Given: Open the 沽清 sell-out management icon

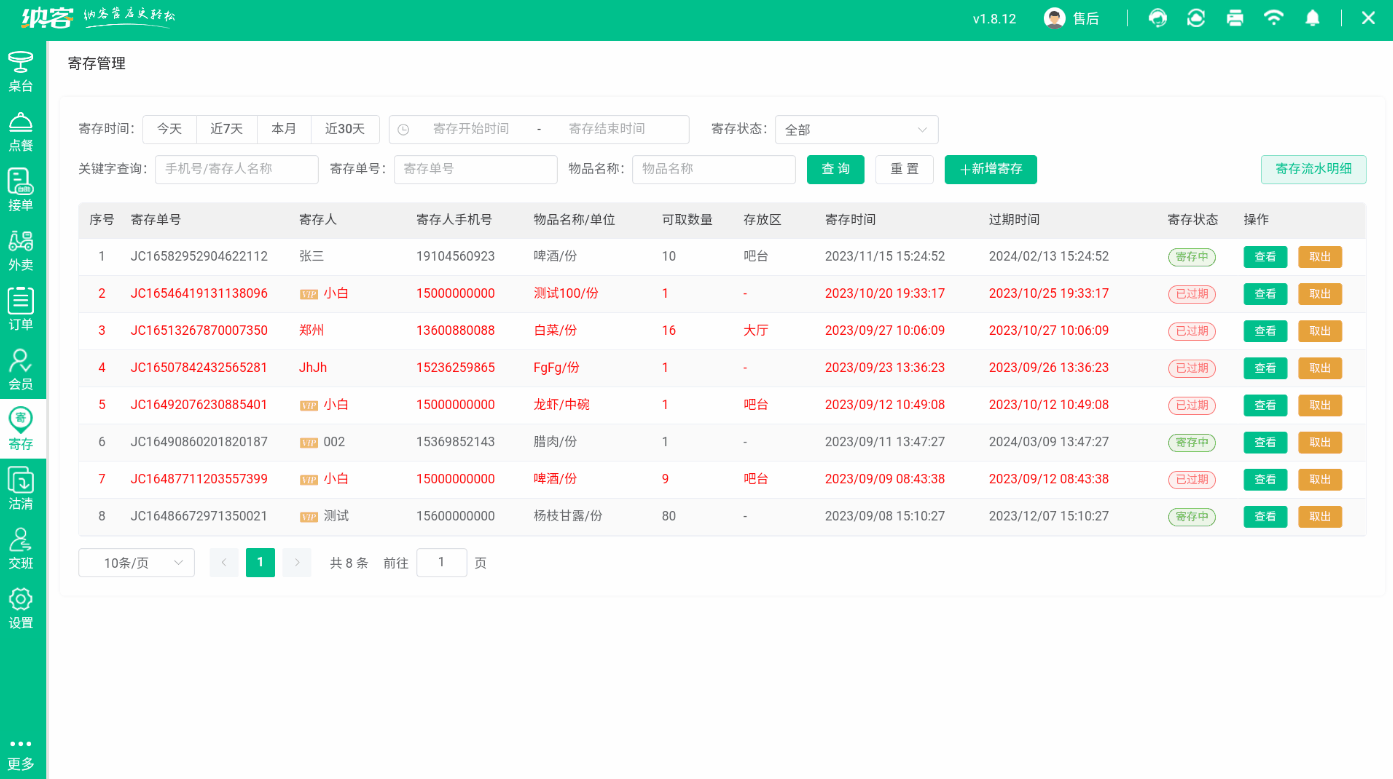Looking at the screenshot, I should pos(21,488).
